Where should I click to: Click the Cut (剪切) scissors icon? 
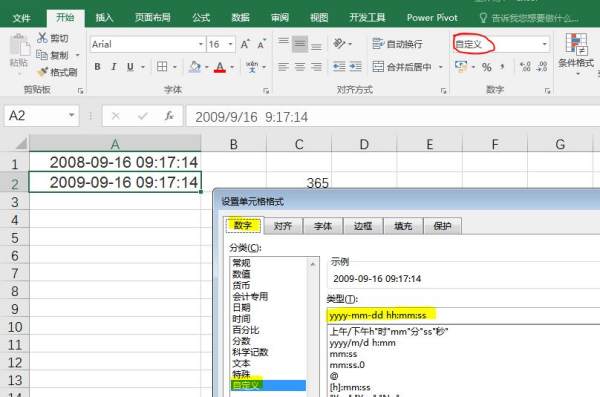click(42, 38)
